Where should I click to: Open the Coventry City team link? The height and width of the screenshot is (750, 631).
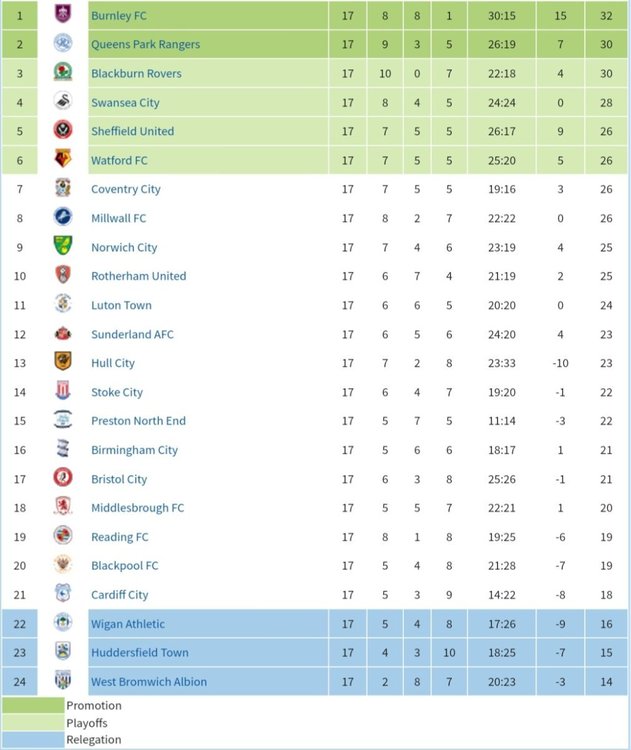(126, 189)
